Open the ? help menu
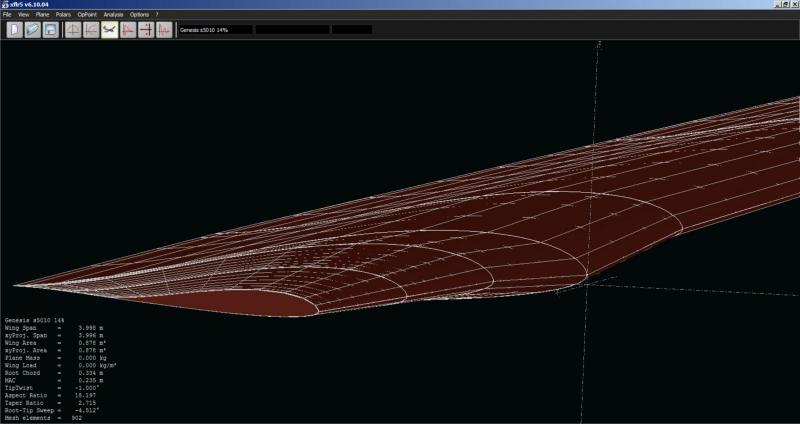This screenshot has height=424, width=800. (x=156, y=15)
